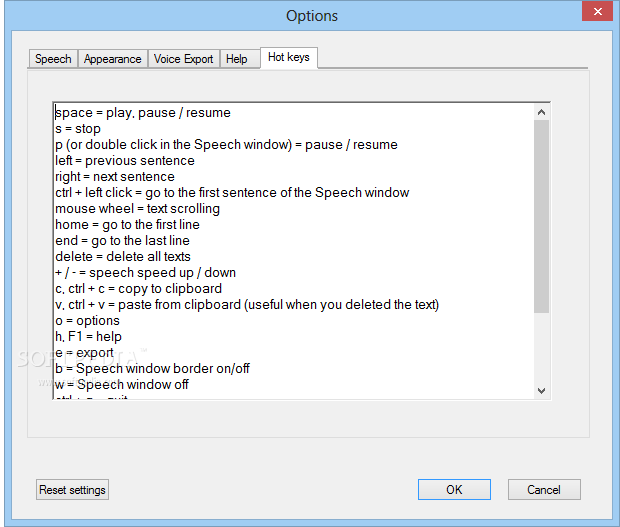The image size is (620, 527).
Task: Click the Options title bar
Action: 311,15
